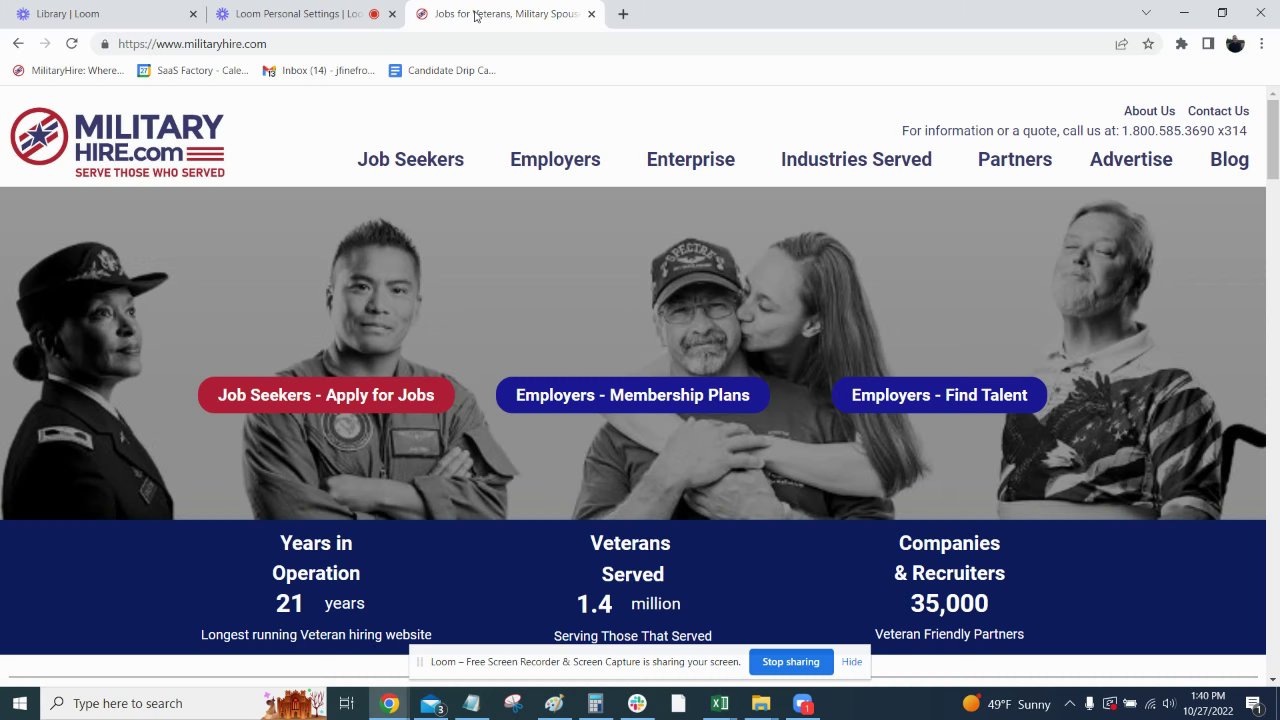Open Windows Start menu
Image resolution: width=1280 pixels, height=720 pixels.
(x=19, y=703)
